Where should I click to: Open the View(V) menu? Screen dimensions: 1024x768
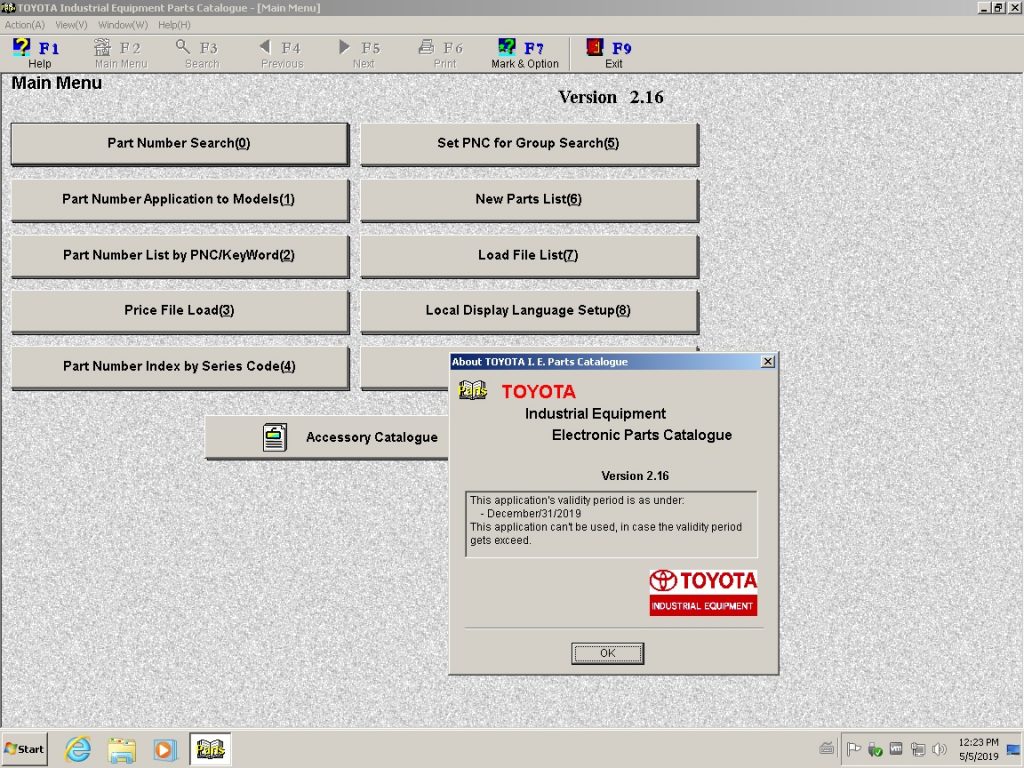click(x=71, y=24)
